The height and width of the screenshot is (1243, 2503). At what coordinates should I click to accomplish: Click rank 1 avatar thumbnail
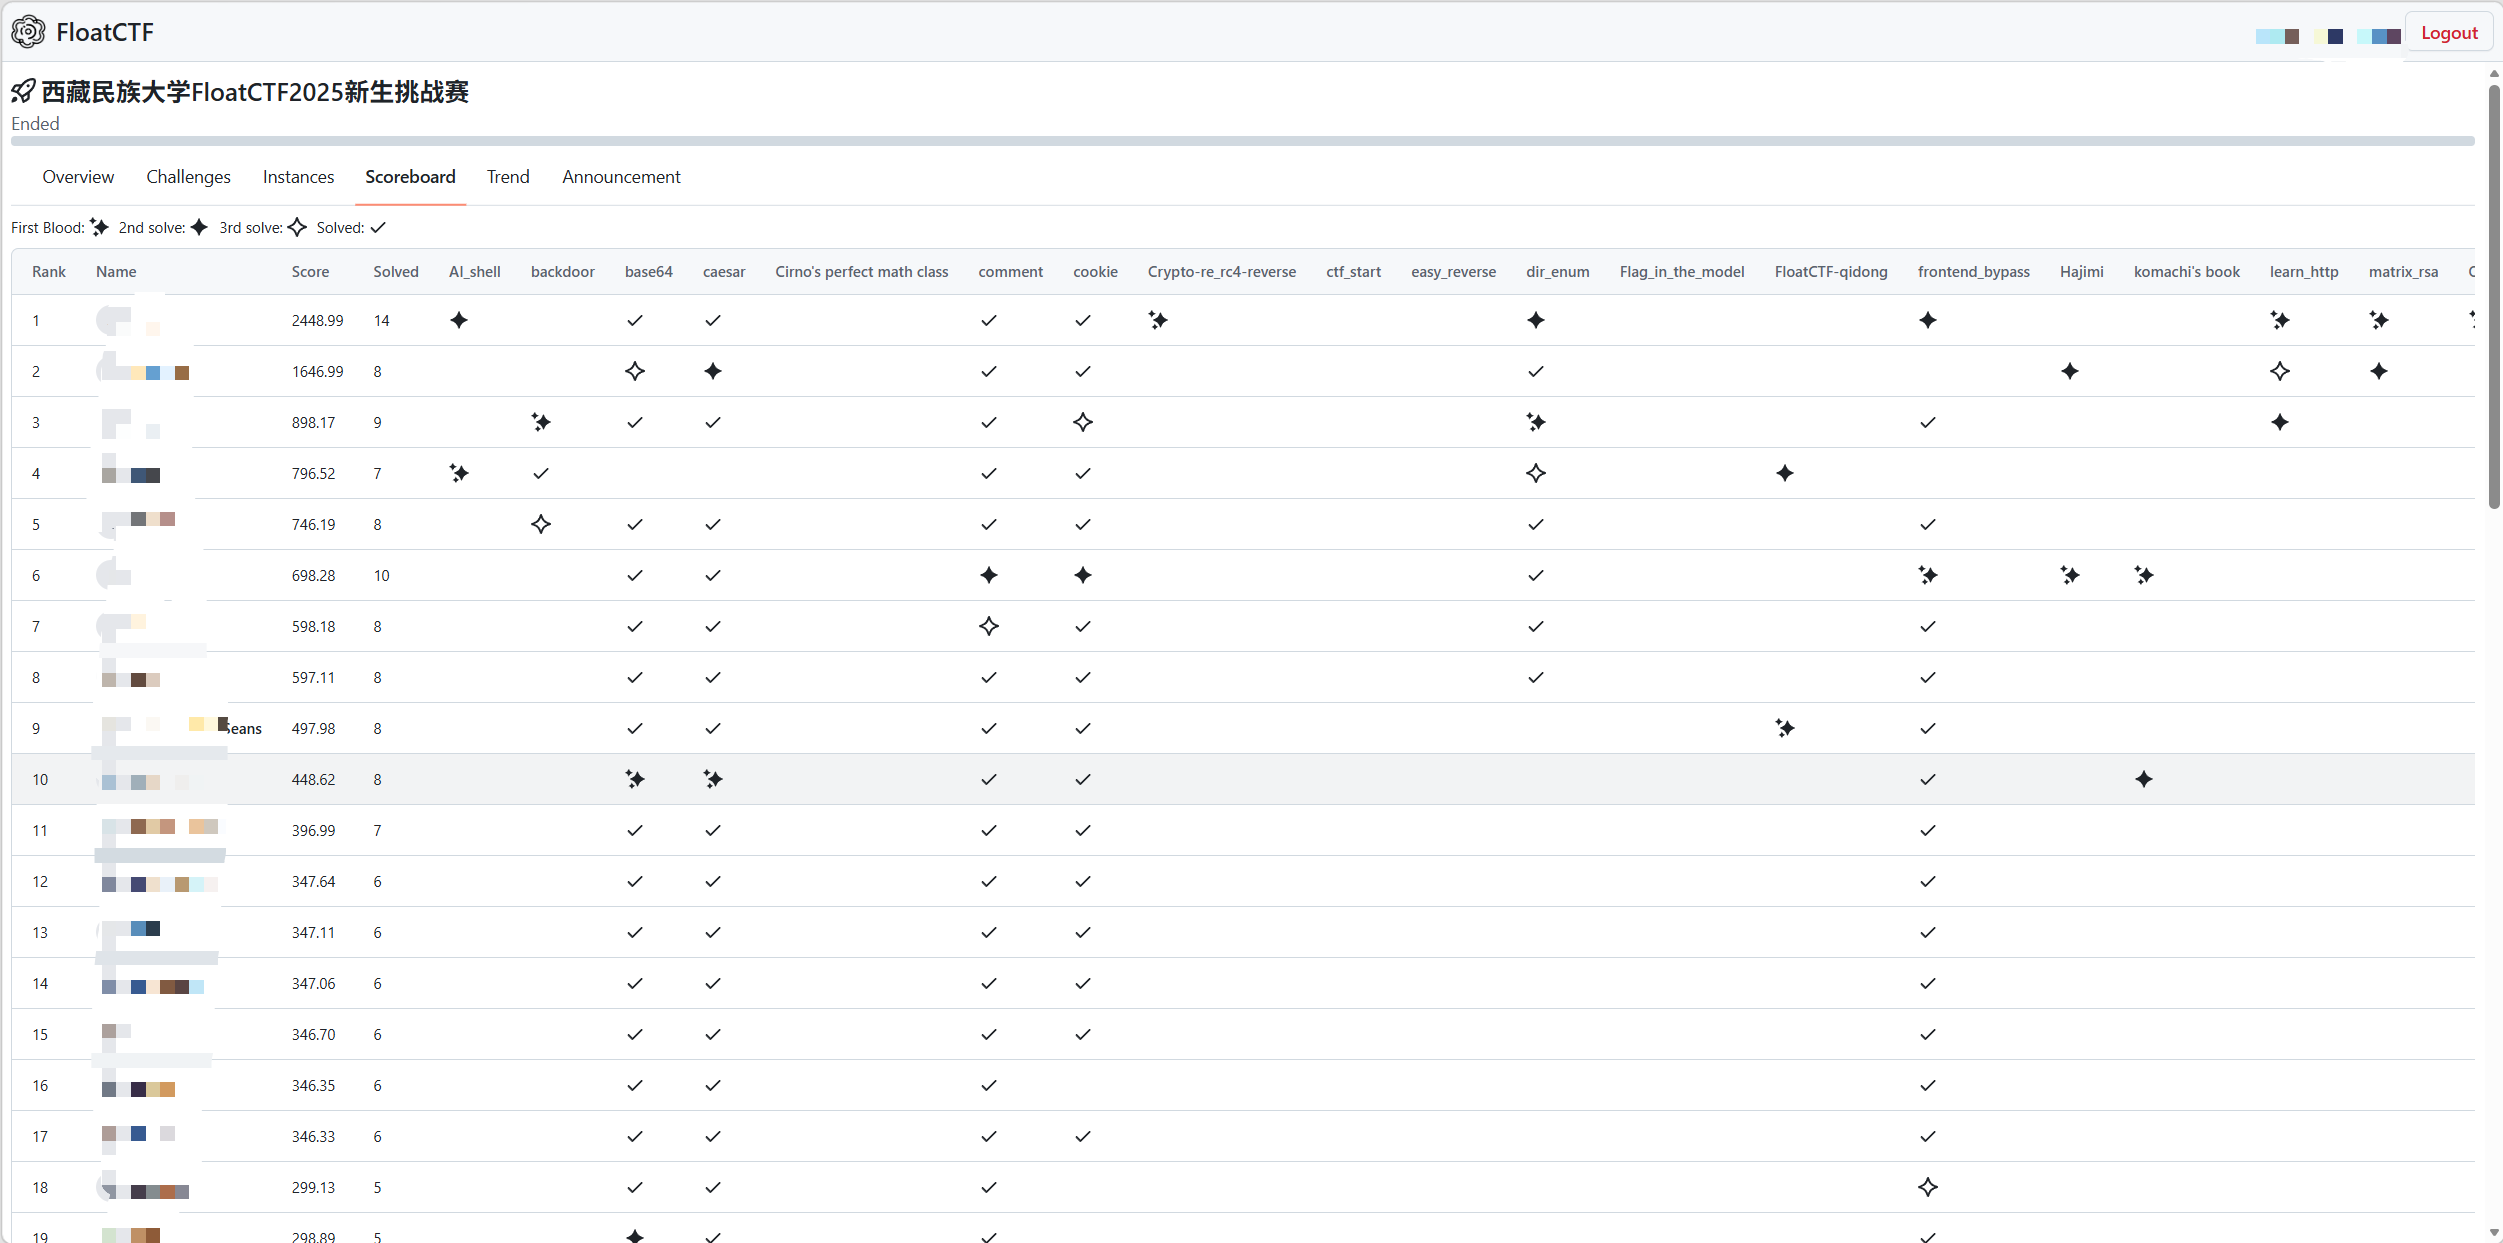(113, 320)
